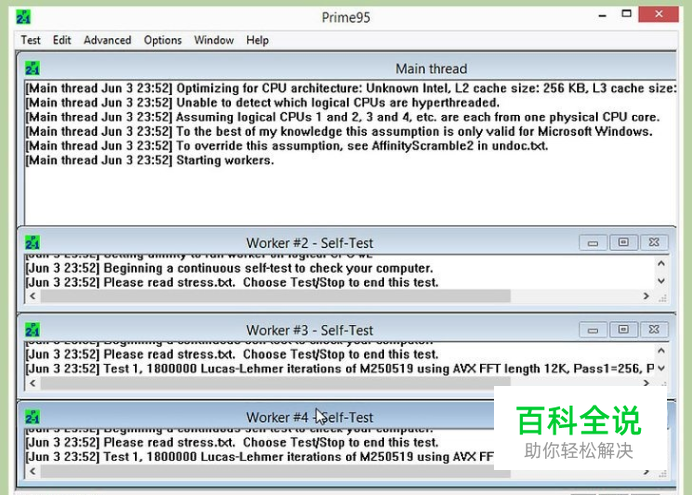The image size is (692, 495).
Task: Open the Advanced menu
Action: [107, 40]
